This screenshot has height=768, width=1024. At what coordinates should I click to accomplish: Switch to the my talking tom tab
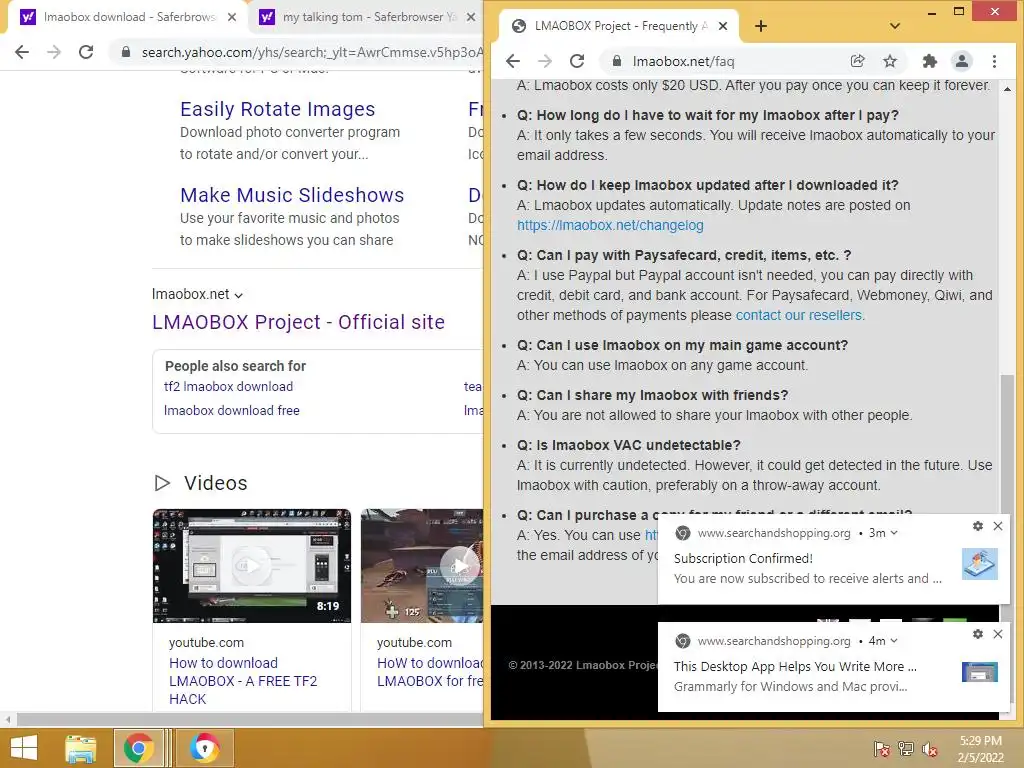tap(366, 17)
